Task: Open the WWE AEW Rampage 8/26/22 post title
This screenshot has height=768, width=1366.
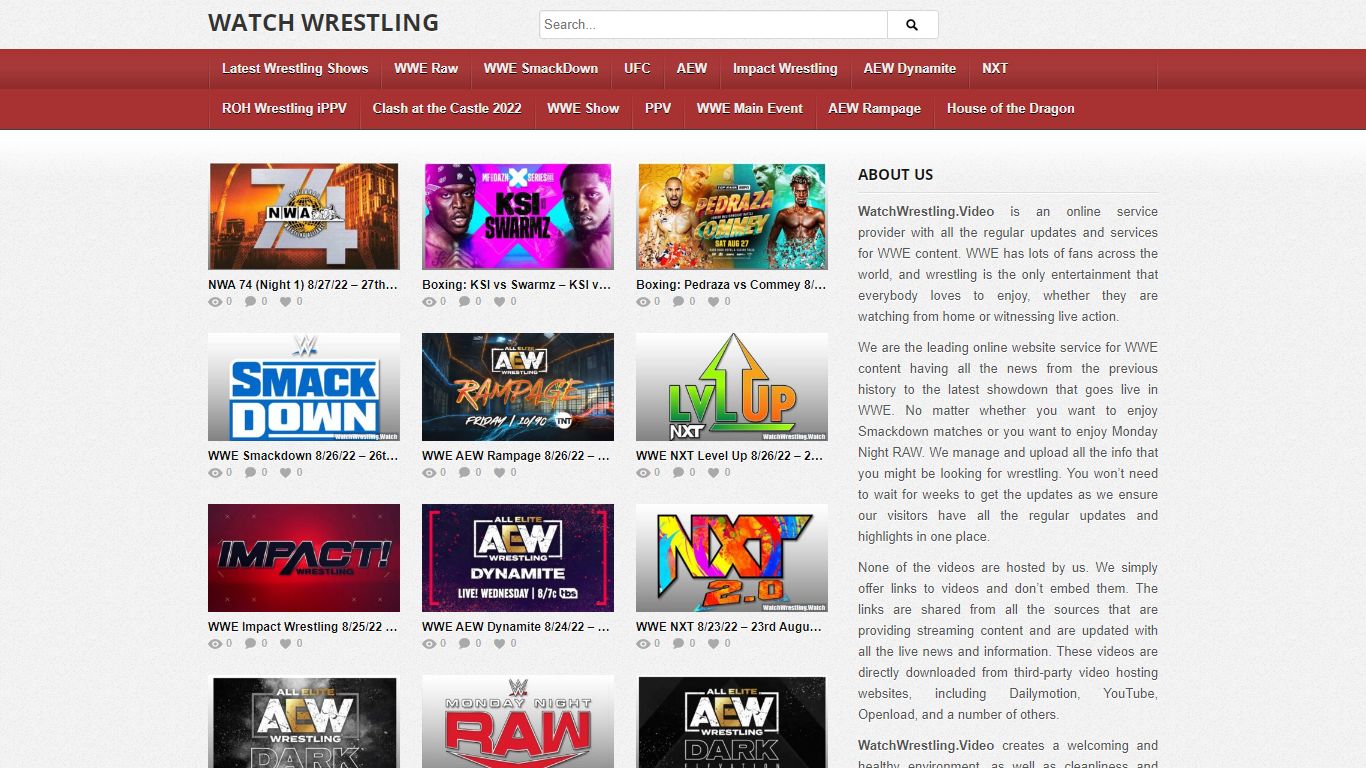Action: pos(517,456)
